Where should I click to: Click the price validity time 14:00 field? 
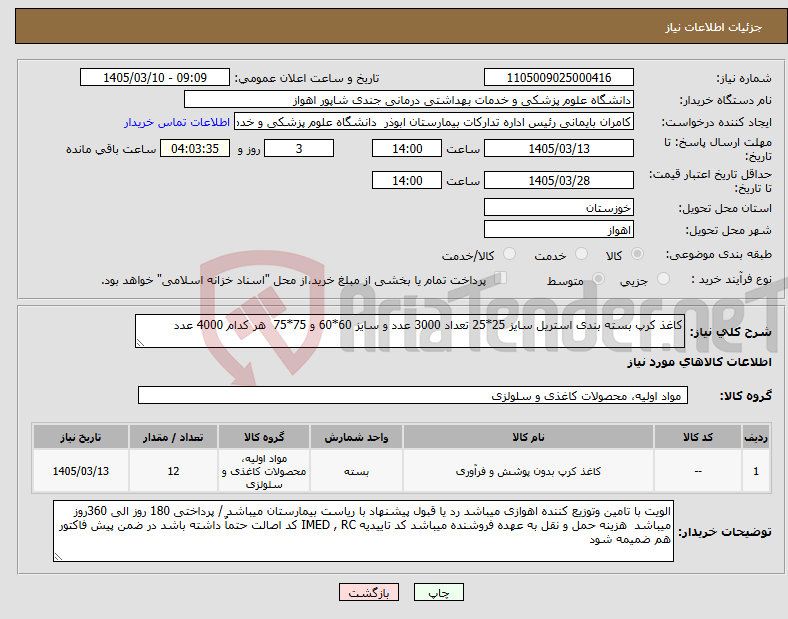click(407, 180)
